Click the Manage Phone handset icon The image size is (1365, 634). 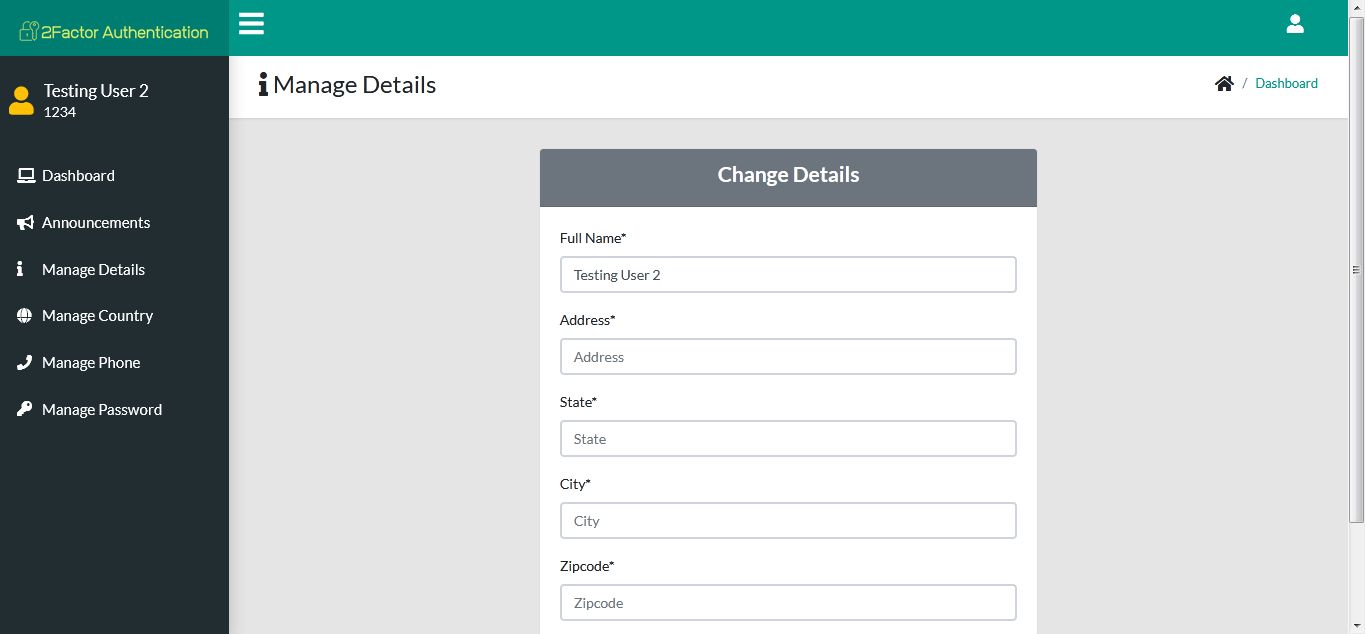pos(24,361)
